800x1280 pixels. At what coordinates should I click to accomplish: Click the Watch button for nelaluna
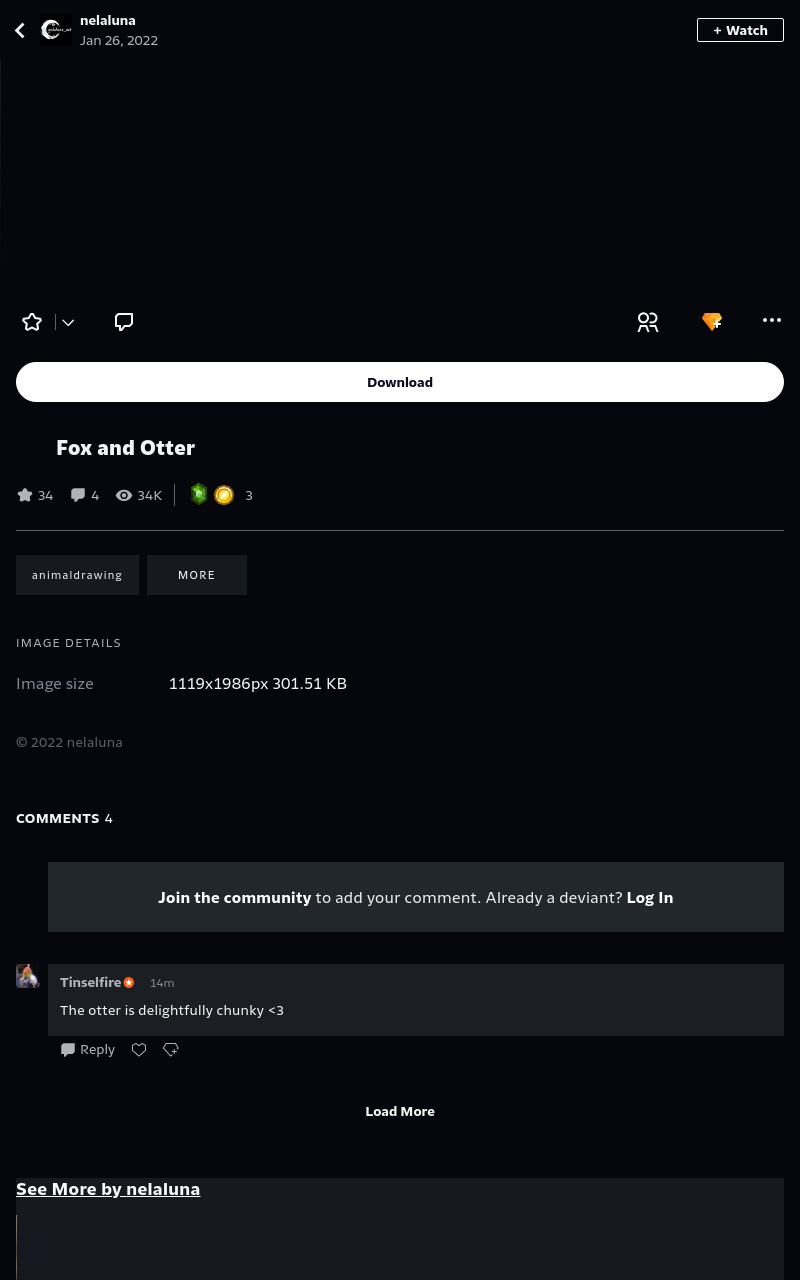(740, 30)
